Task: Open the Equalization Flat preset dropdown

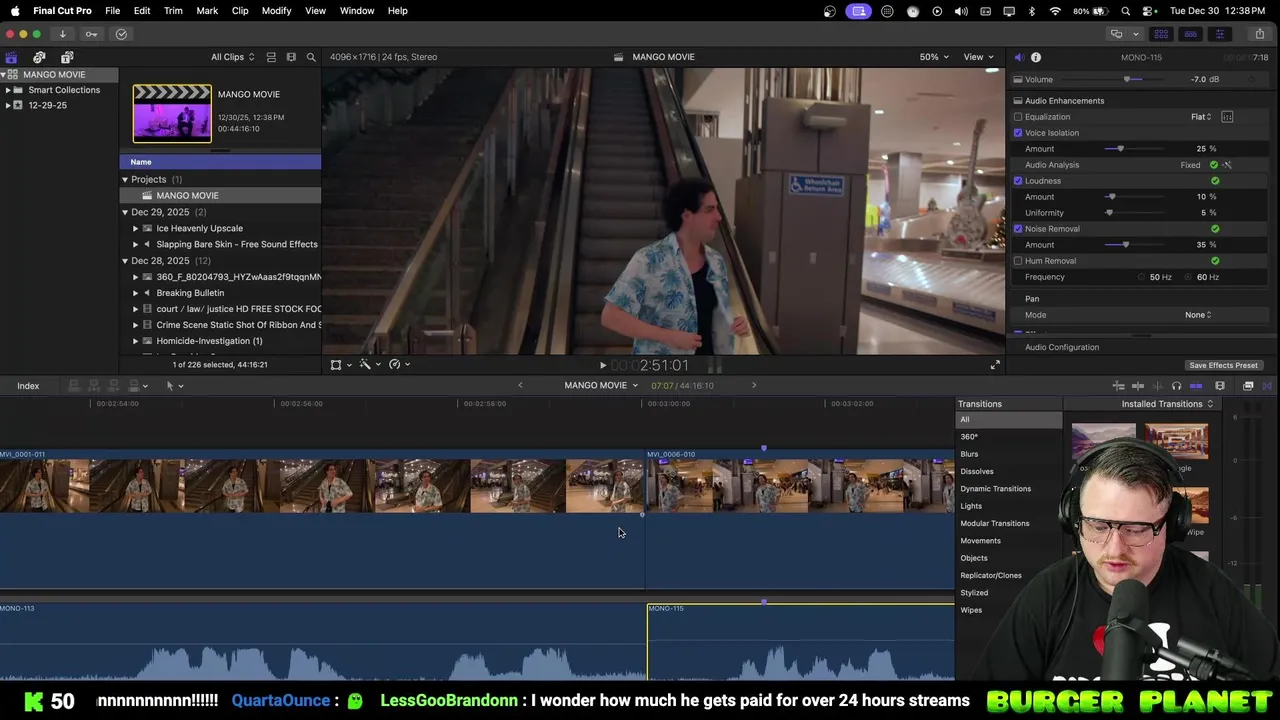Action: [1201, 117]
